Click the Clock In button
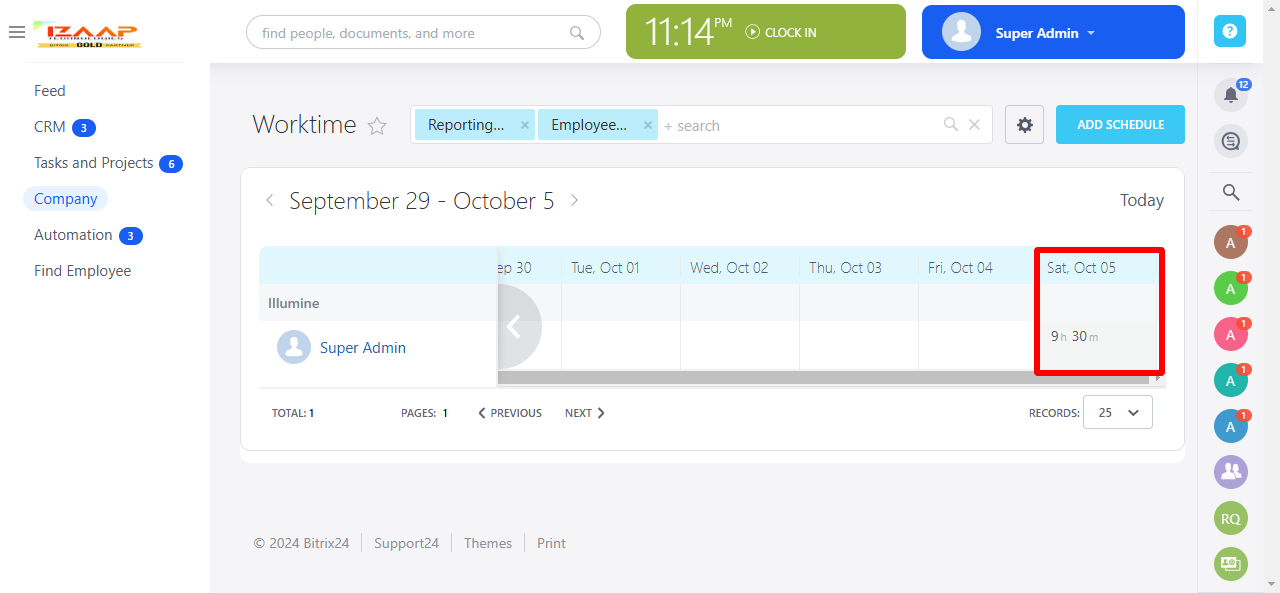Viewport: 1280px width, 593px height. (781, 33)
